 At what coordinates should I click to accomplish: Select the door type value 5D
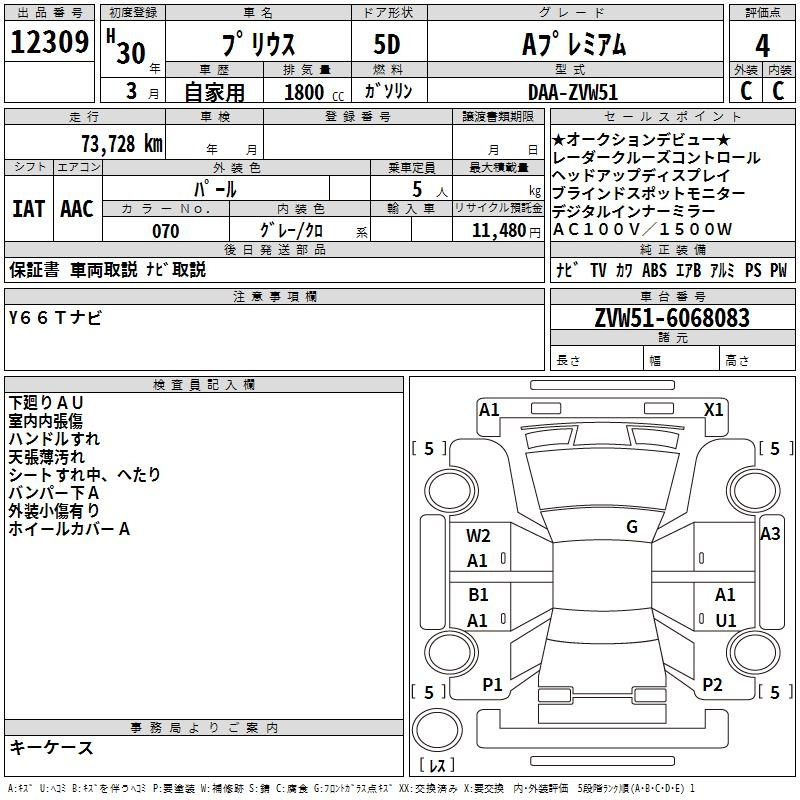387,44
